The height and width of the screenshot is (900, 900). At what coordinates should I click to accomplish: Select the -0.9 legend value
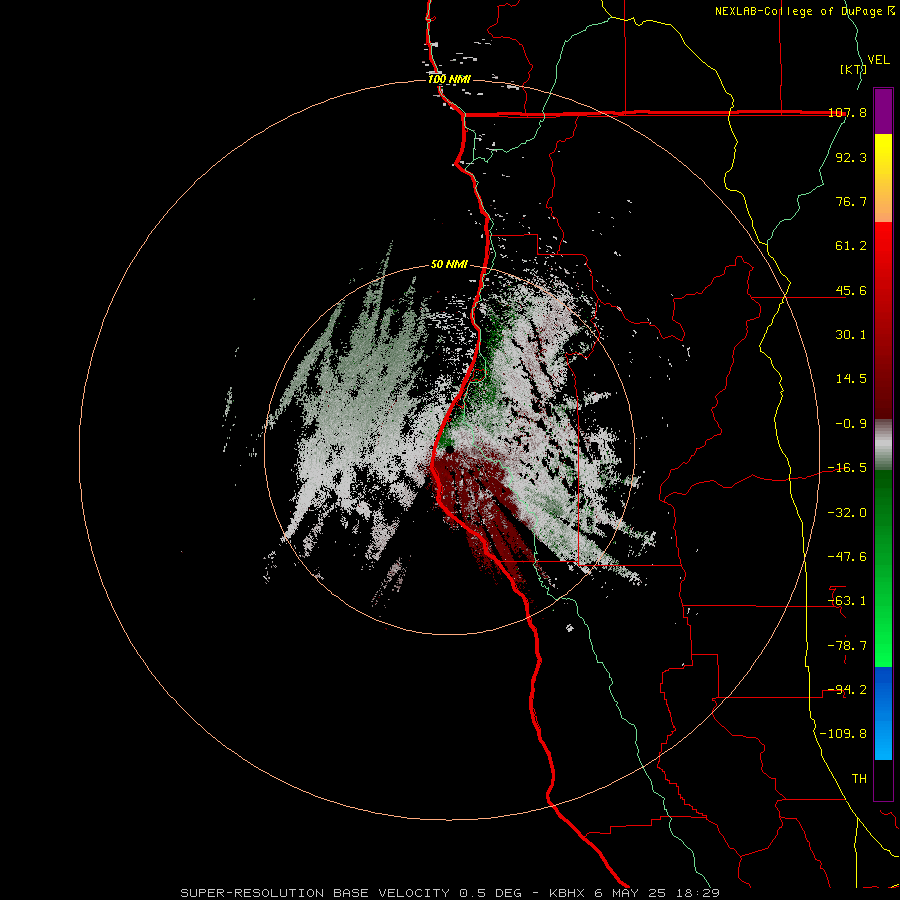pyautogui.click(x=851, y=424)
